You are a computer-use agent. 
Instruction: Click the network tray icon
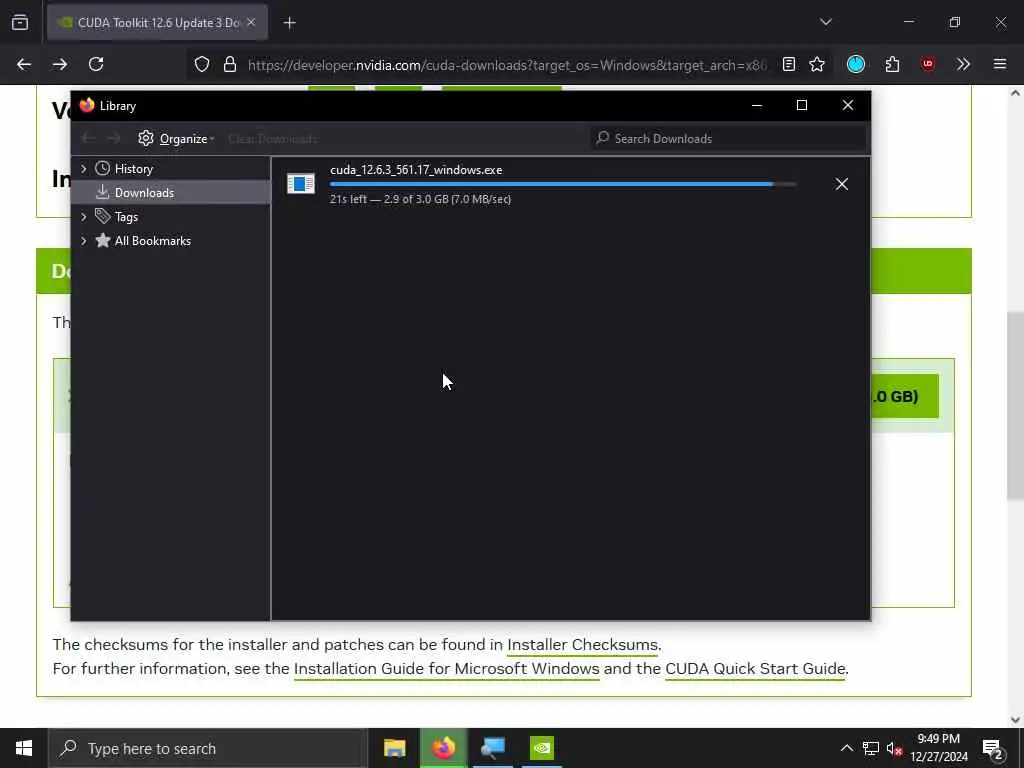point(871,748)
